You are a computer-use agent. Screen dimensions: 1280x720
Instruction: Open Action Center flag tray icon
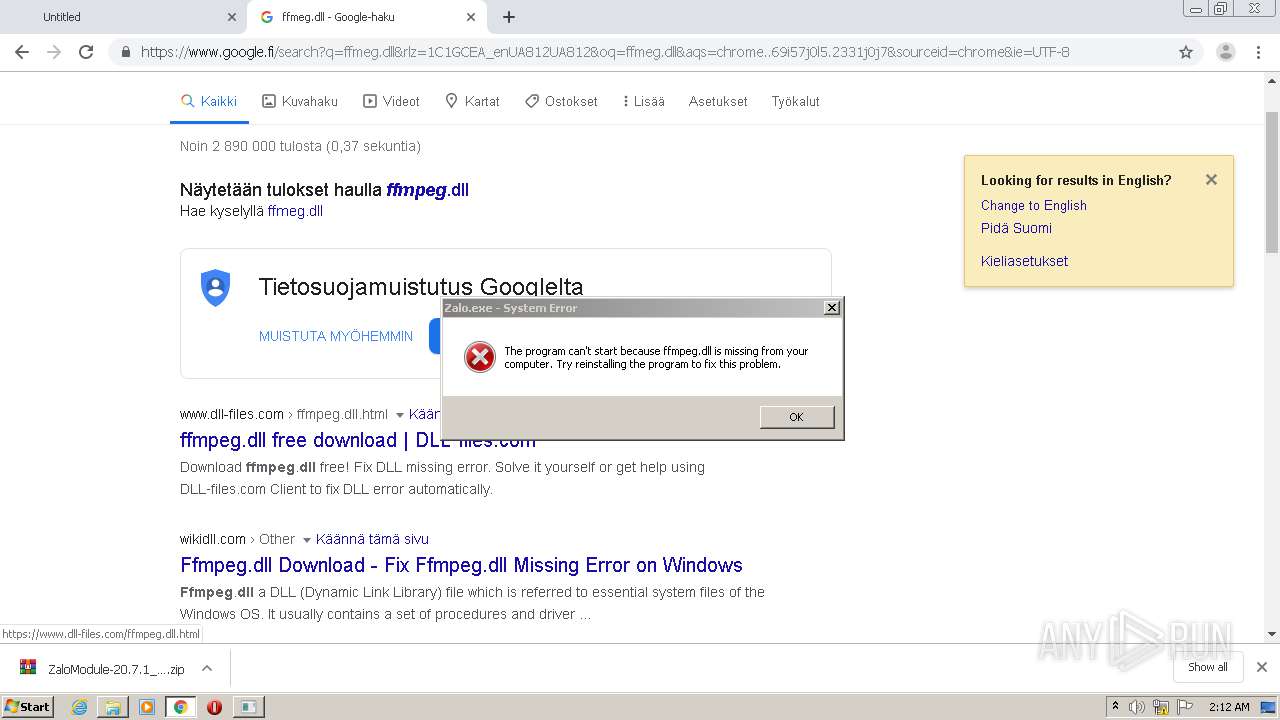pyautogui.click(x=1184, y=707)
